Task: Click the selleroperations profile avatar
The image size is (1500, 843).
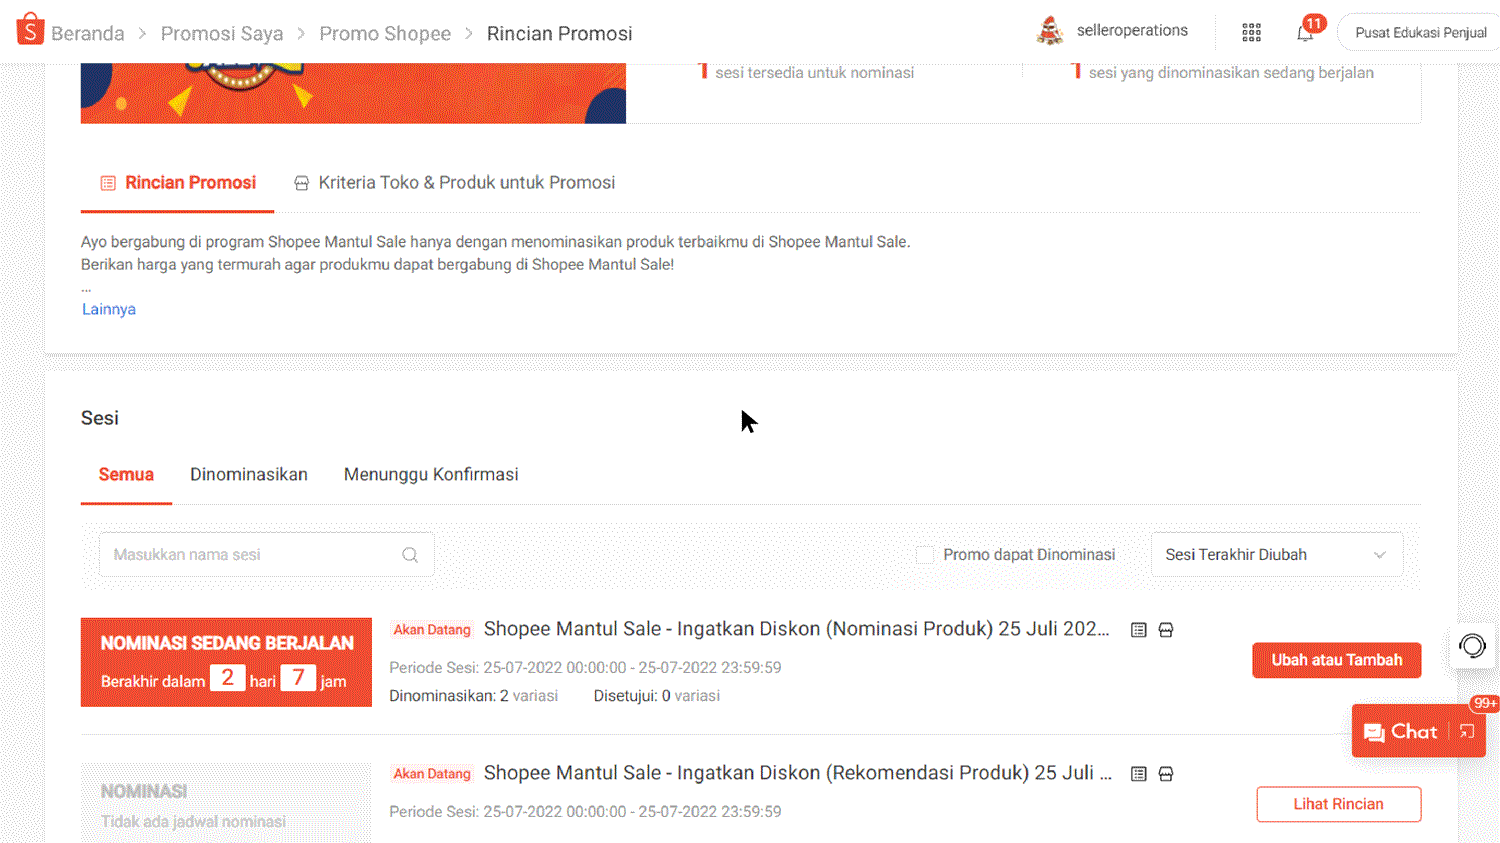Action: (1050, 31)
